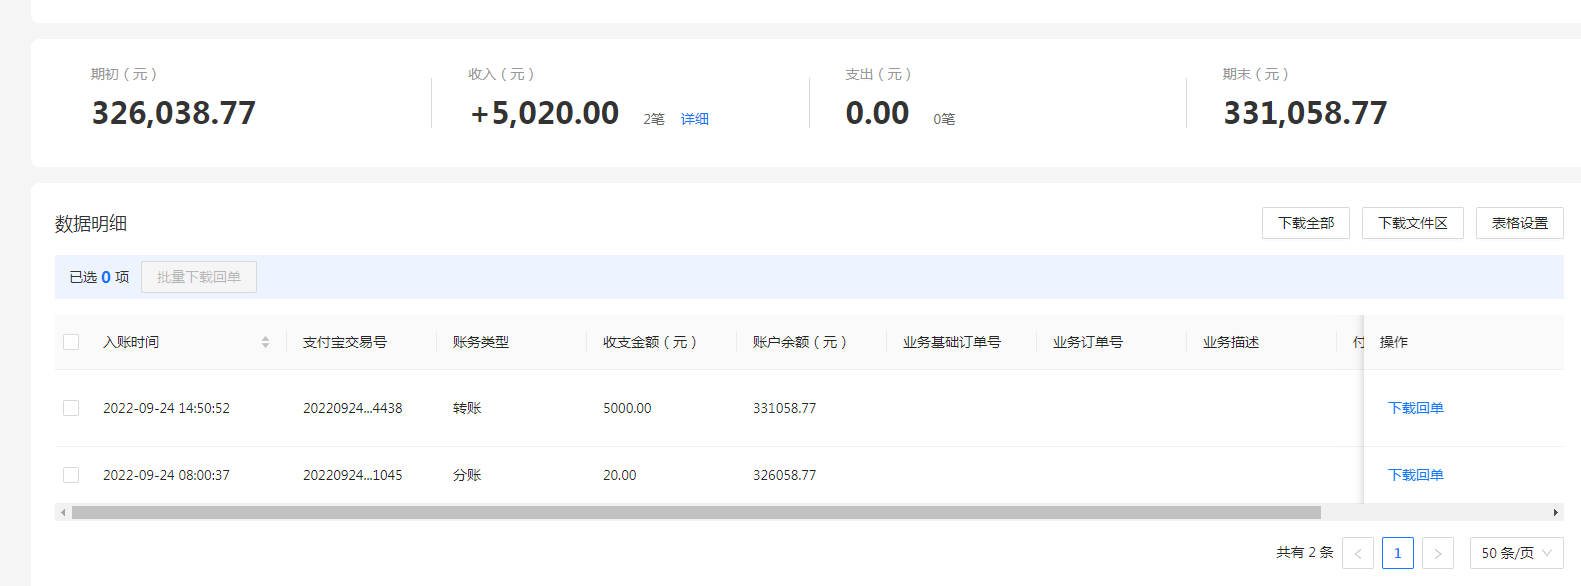Click the 支付宝交易号 column header
Image resolution: width=1581 pixels, height=586 pixels.
(345, 342)
